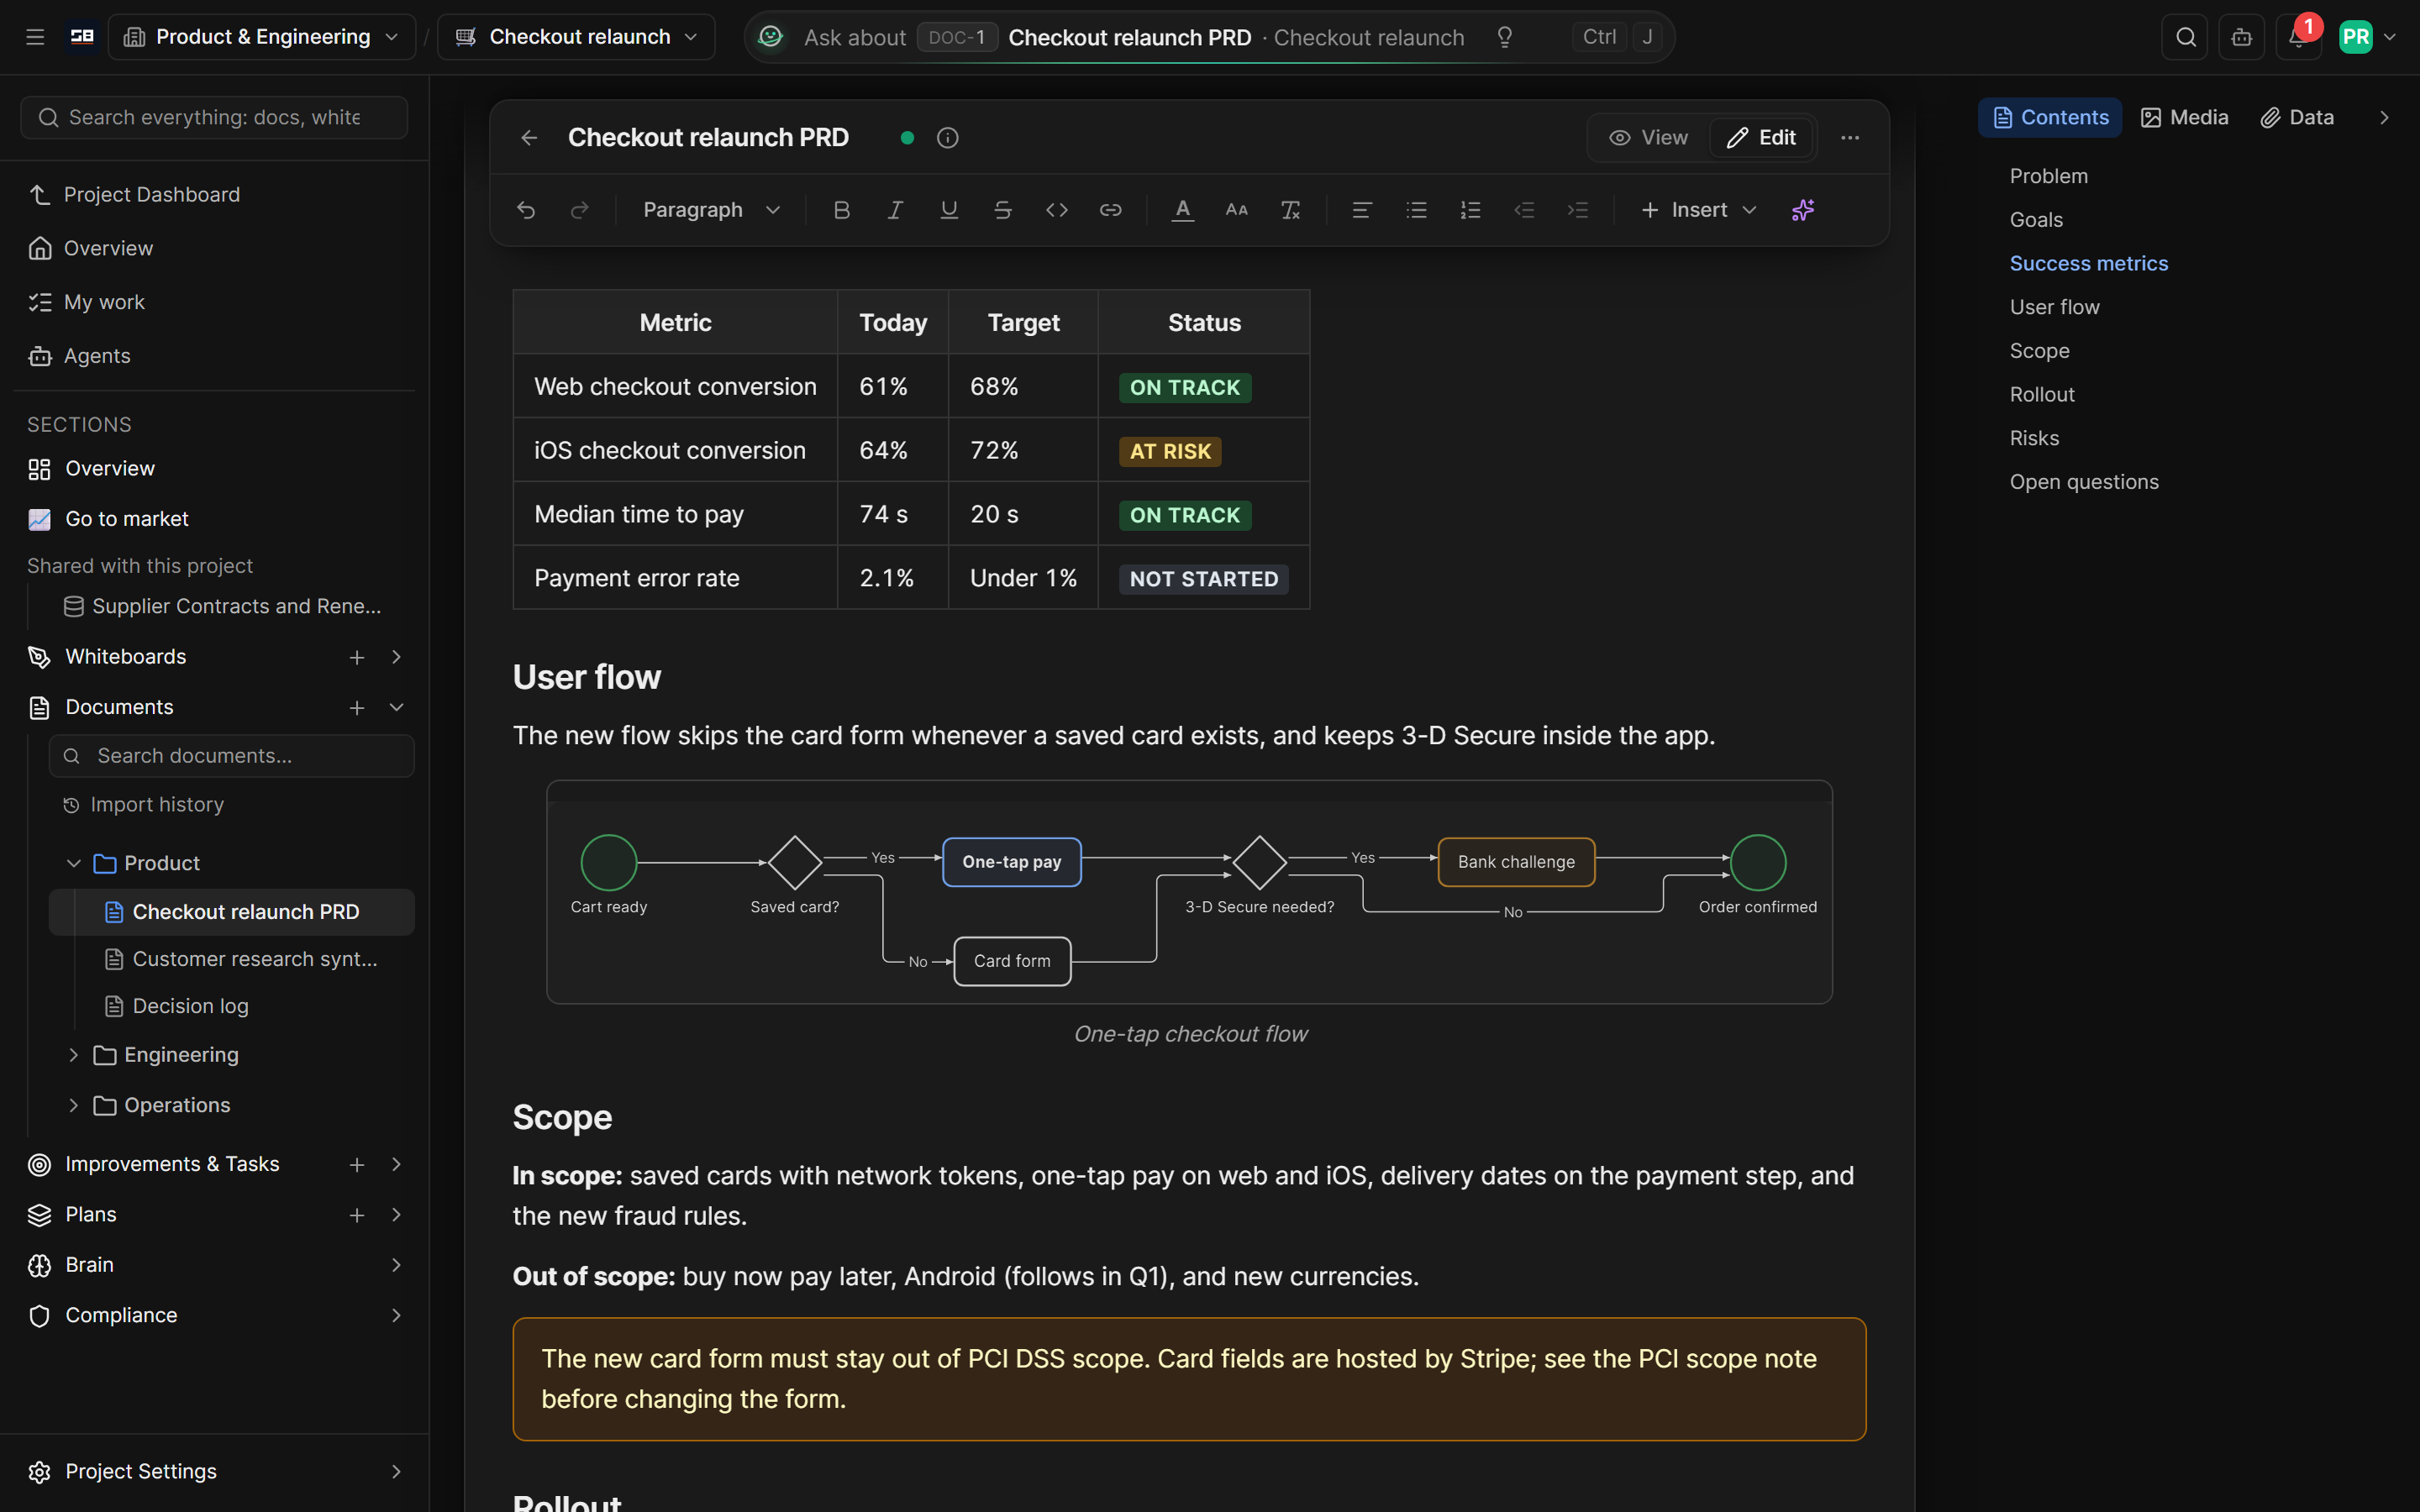Create a bulleted list

pyautogui.click(x=1416, y=210)
